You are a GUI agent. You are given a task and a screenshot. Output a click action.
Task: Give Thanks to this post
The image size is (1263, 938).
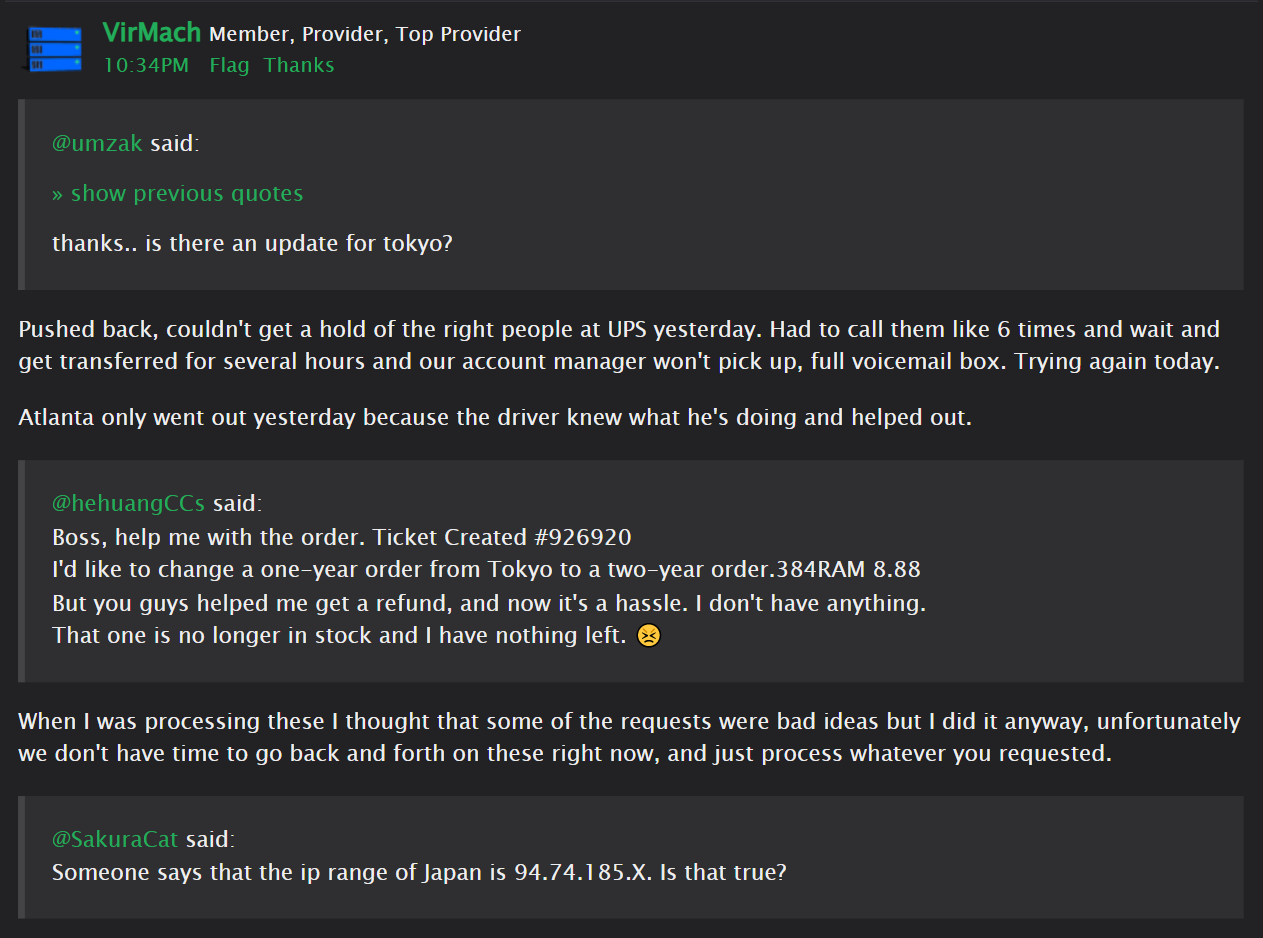(299, 66)
